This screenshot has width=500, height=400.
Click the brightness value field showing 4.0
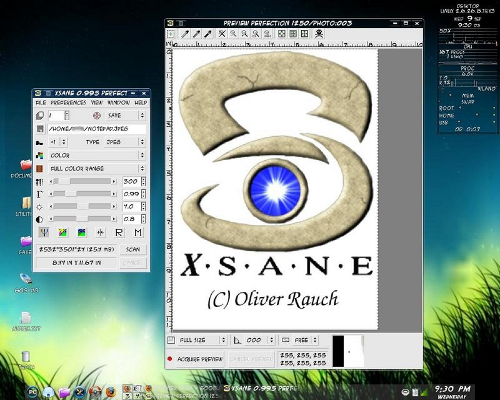click(131, 207)
